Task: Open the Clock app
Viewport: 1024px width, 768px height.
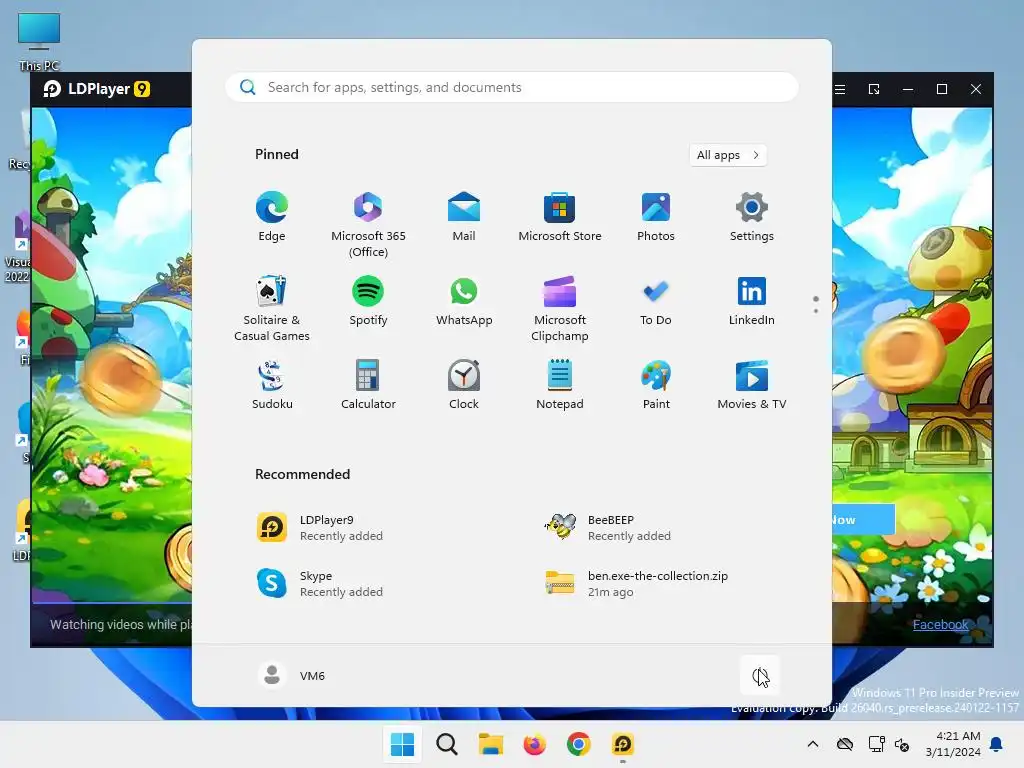Action: coord(464,385)
